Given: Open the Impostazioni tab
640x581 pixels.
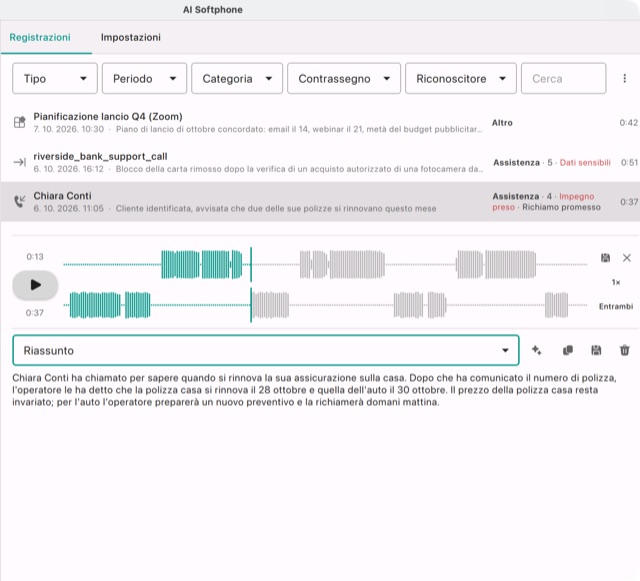Looking at the screenshot, I should tap(131, 37).
